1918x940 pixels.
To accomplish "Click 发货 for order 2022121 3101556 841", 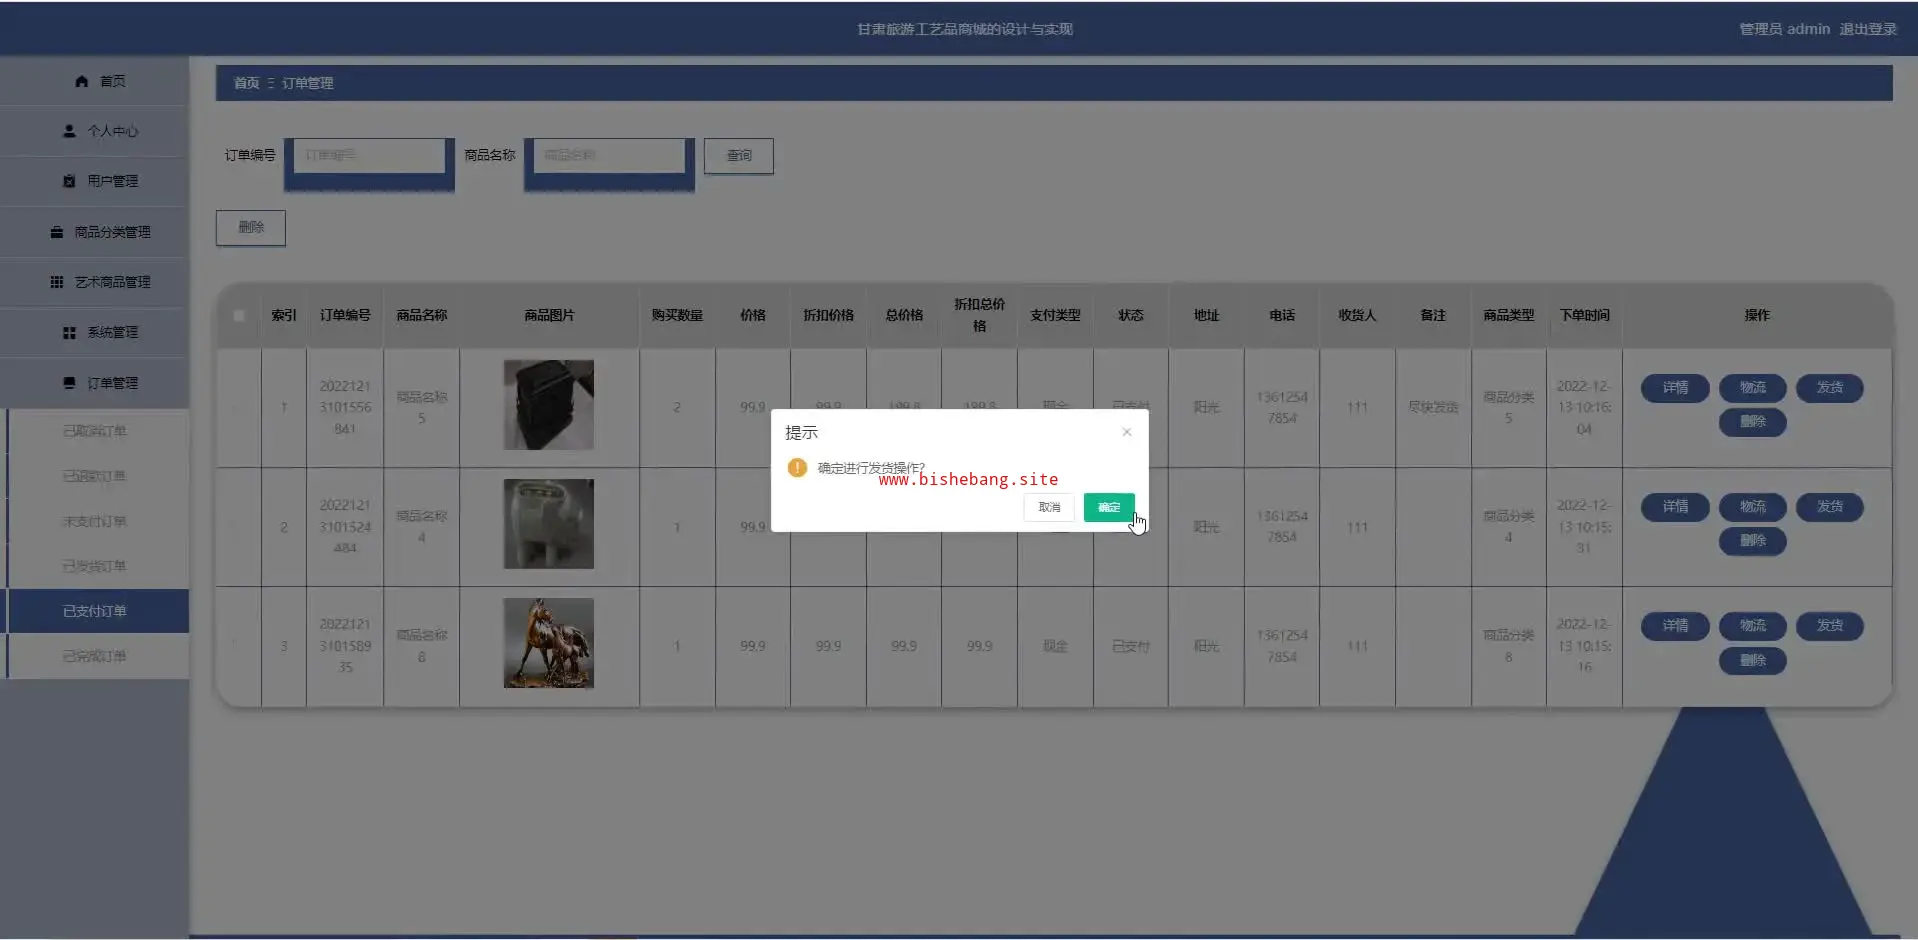I will coord(1830,387).
